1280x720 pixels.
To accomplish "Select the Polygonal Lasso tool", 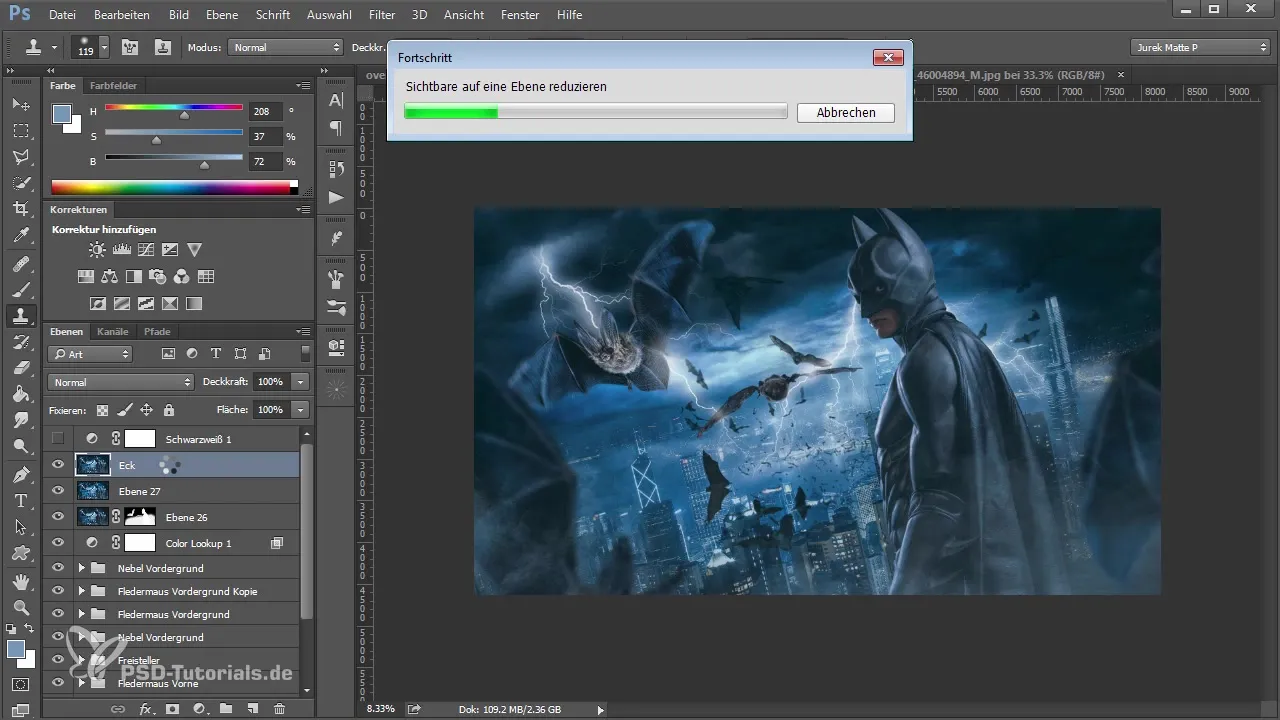I will (x=21, y=157).
